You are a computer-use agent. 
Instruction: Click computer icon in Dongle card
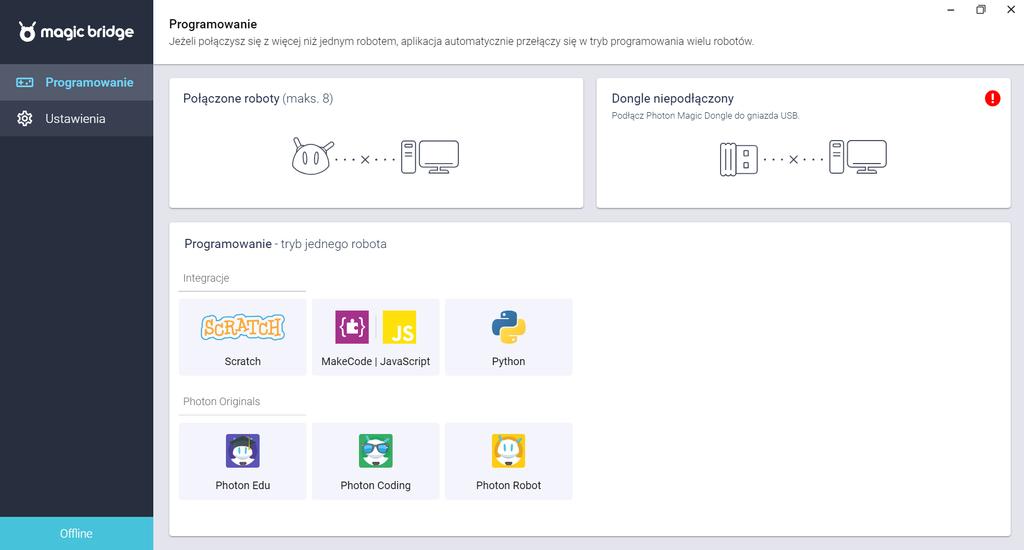(x=857, y=157)
